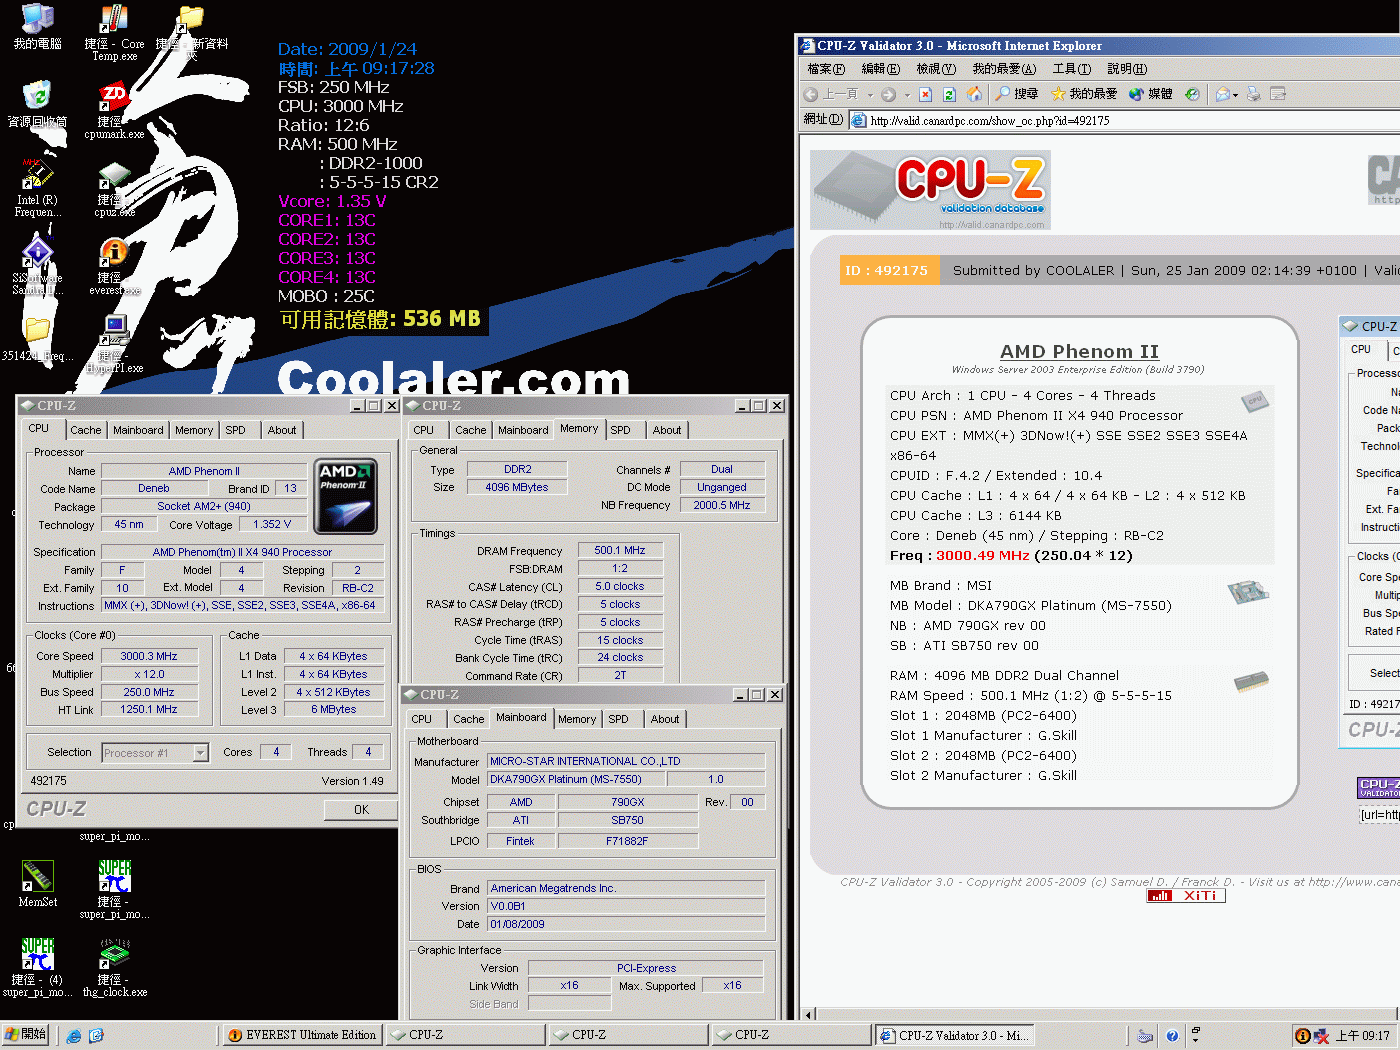Click the CPU-Z validation database logo banner
The image size is (1400, 1050).
(x=930, y=190)
